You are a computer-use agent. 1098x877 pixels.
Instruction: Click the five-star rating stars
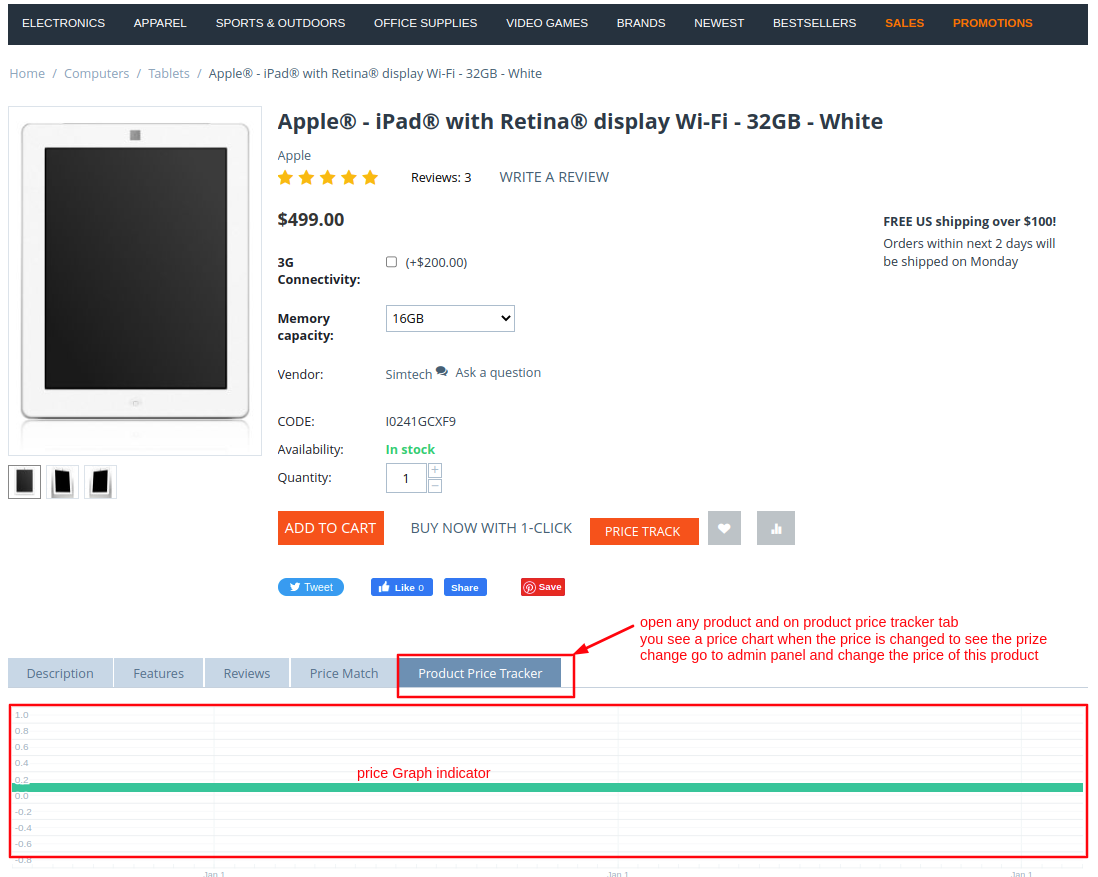click(x=328, y=177)
